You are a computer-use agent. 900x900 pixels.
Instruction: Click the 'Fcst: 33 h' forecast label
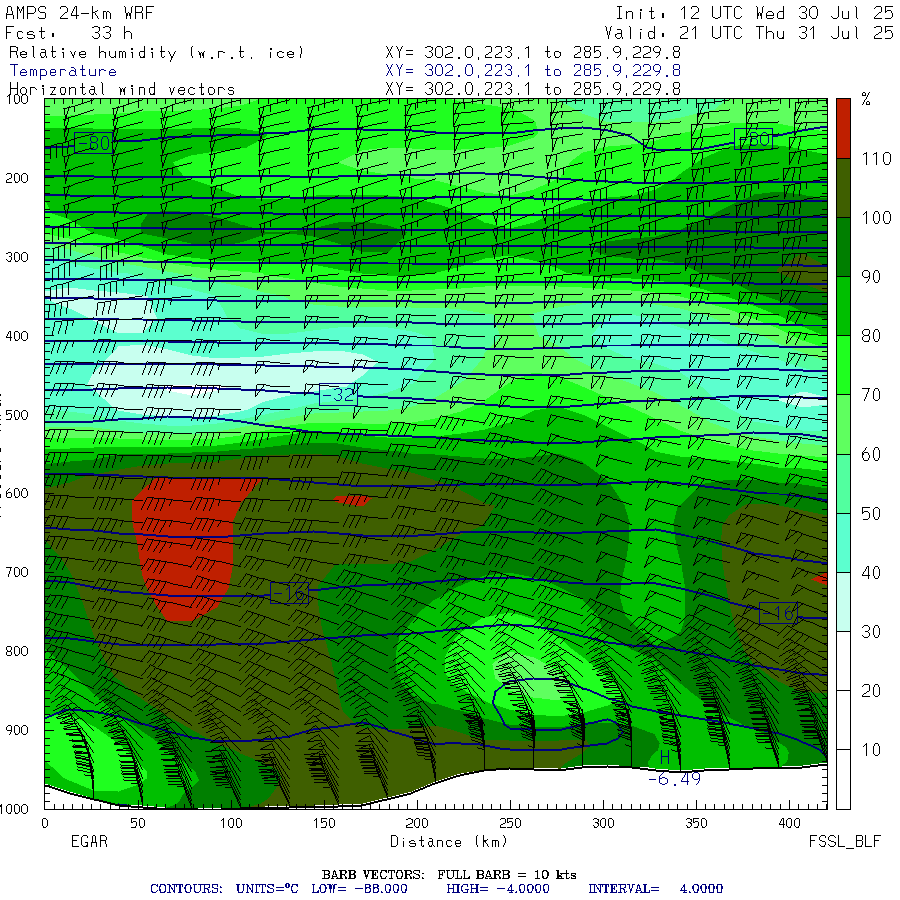coord(69,33)
